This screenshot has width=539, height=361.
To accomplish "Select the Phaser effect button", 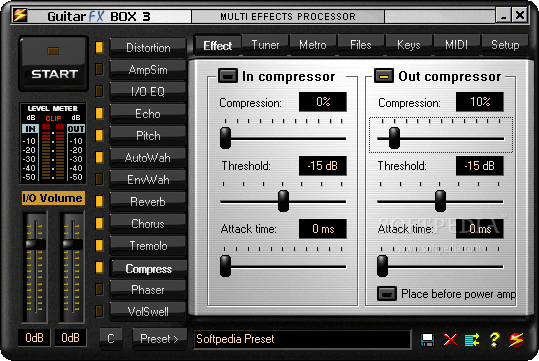I will point(148,289).
